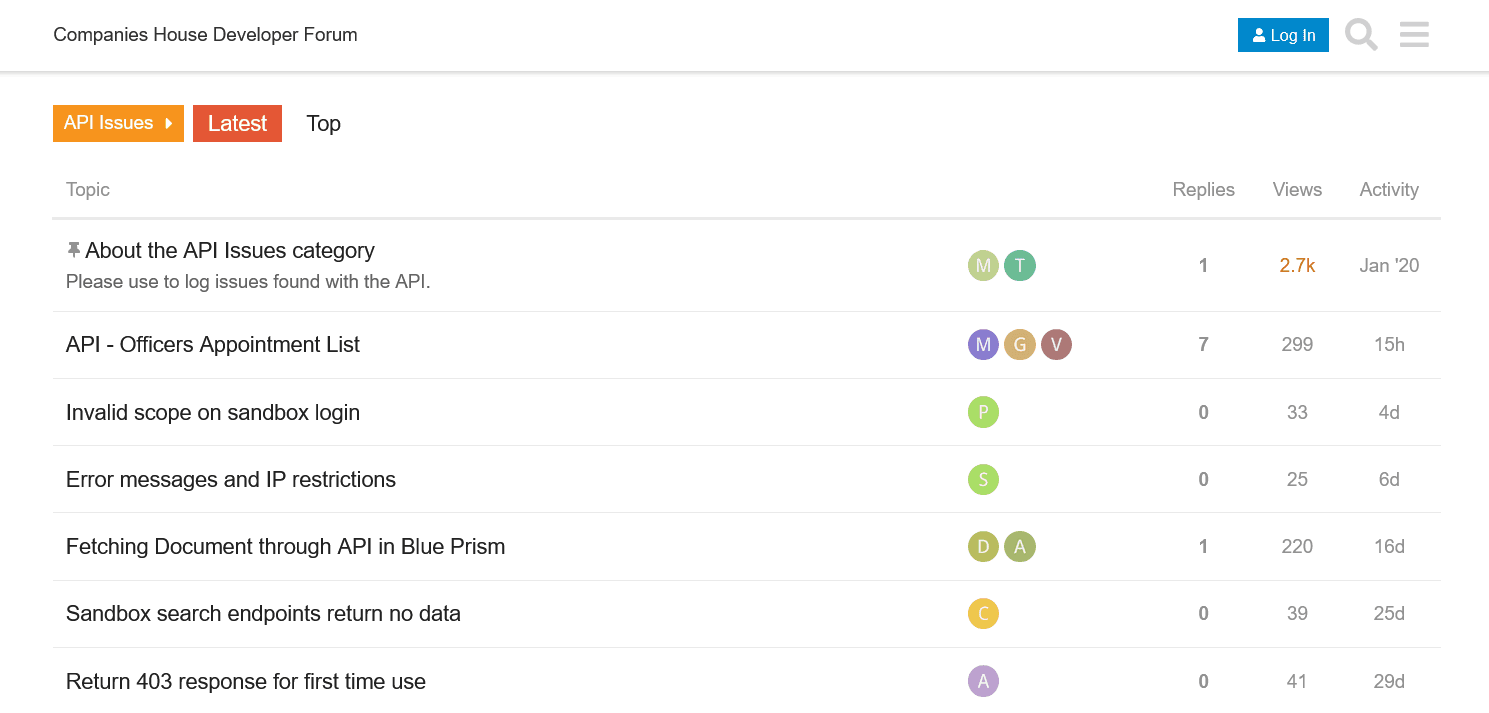
Task: Open Companies House Developer Forum home link
Action: (205, 35)
